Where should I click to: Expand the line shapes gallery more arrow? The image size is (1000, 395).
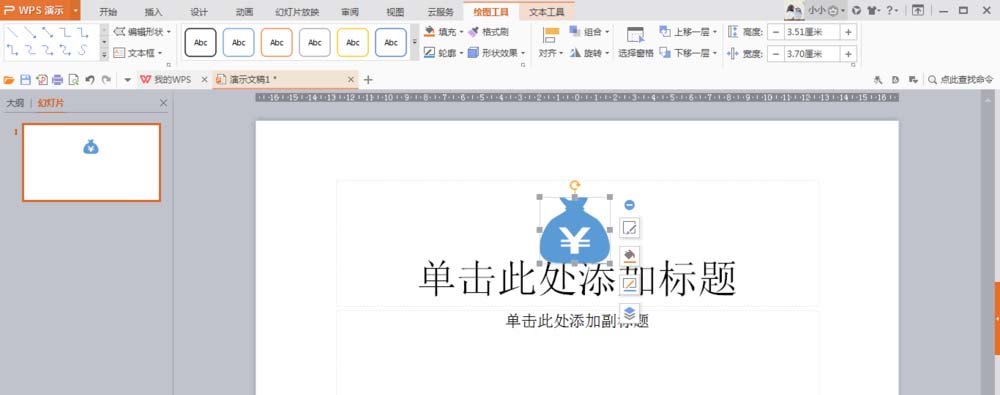tap(104, 56)
